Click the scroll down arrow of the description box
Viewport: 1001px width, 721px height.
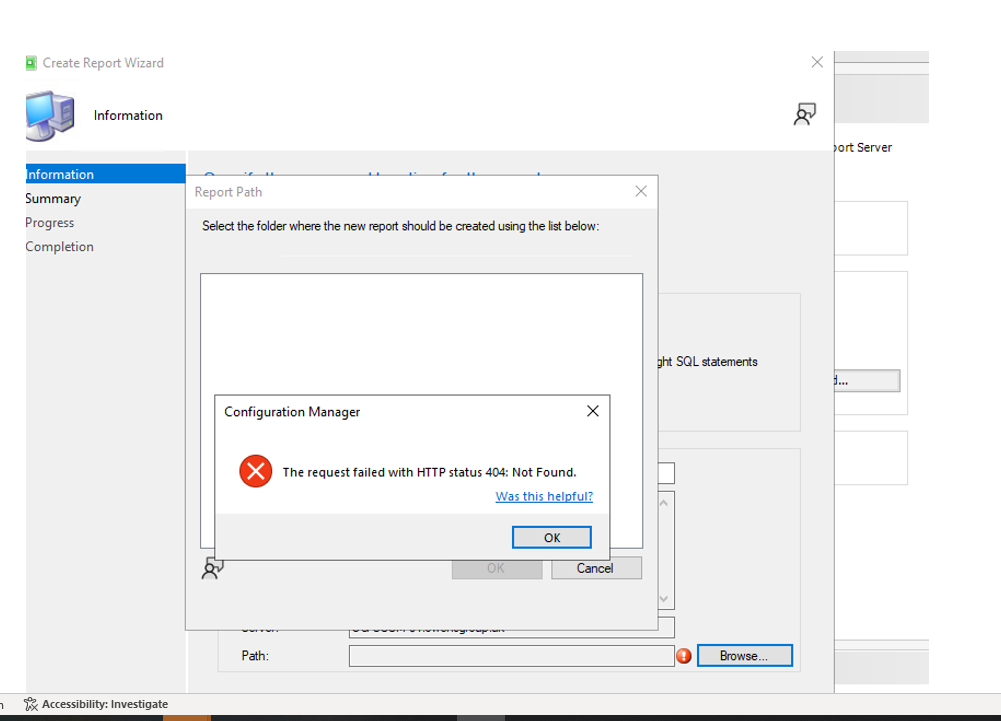tap(664, 598)
